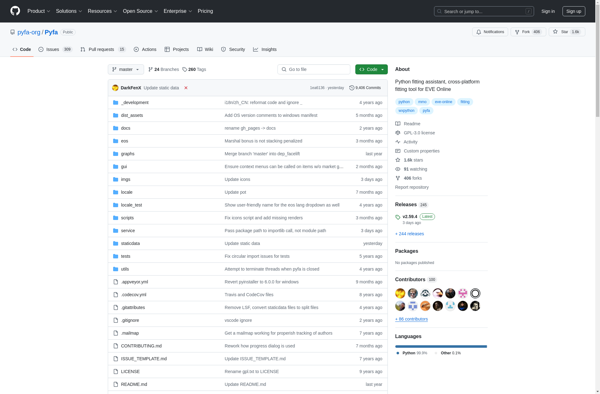The width and height of the screenshot is (600, 394).
Task: Open the GPL-3.0 license link
Action: coord(415,133)
